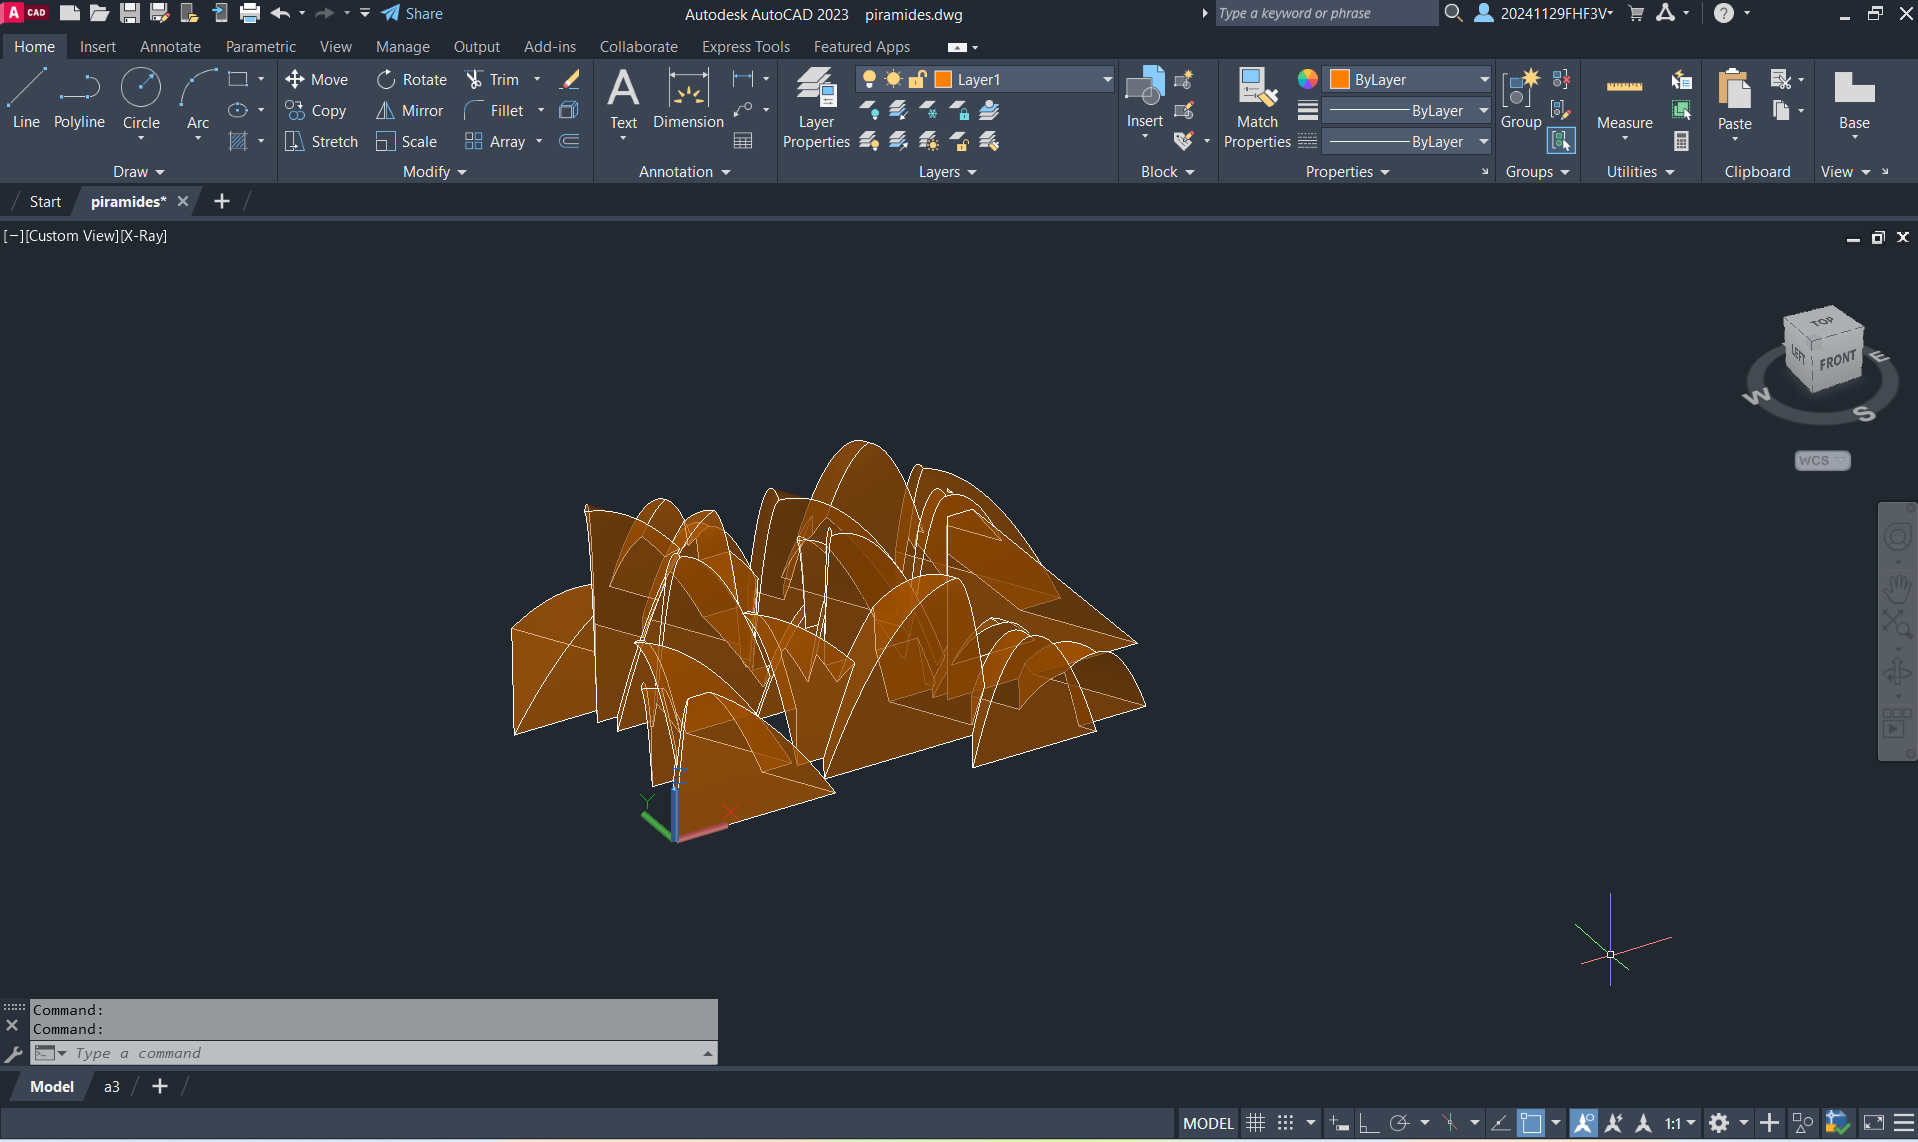Toggle snap mode in status bar

point(1286,1123)
